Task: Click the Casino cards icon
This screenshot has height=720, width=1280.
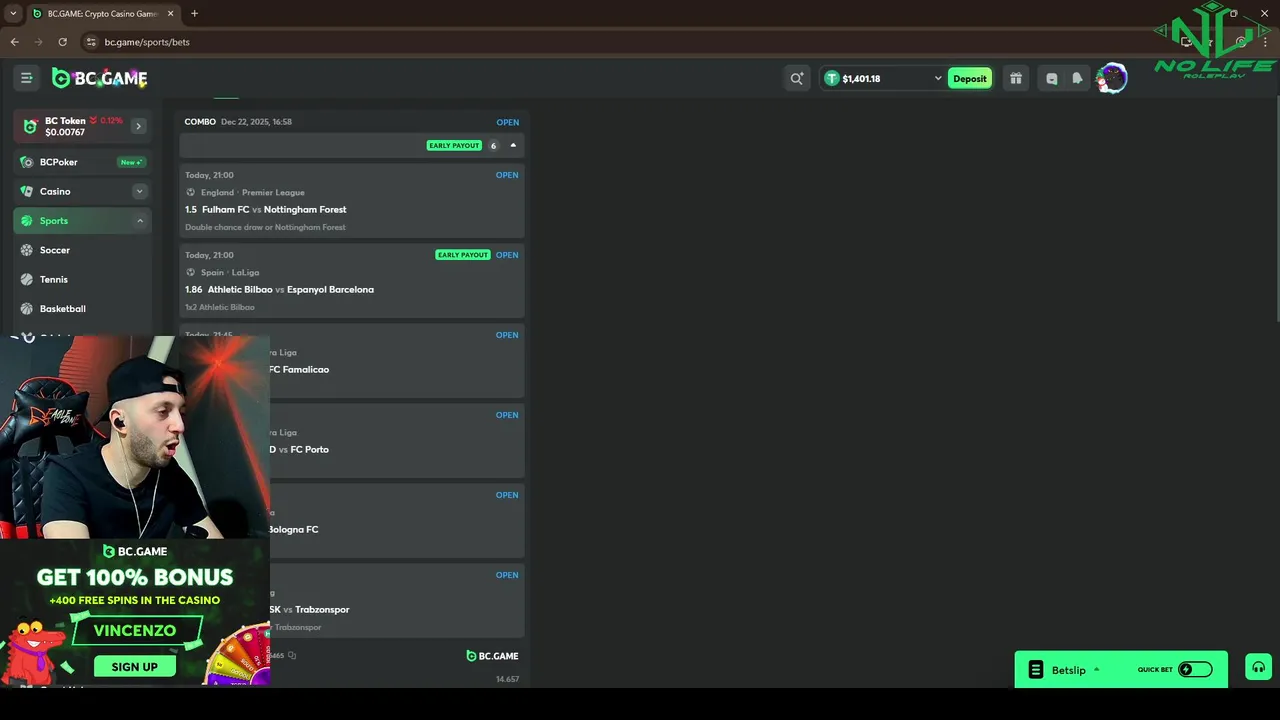Action: pos(27,191)
